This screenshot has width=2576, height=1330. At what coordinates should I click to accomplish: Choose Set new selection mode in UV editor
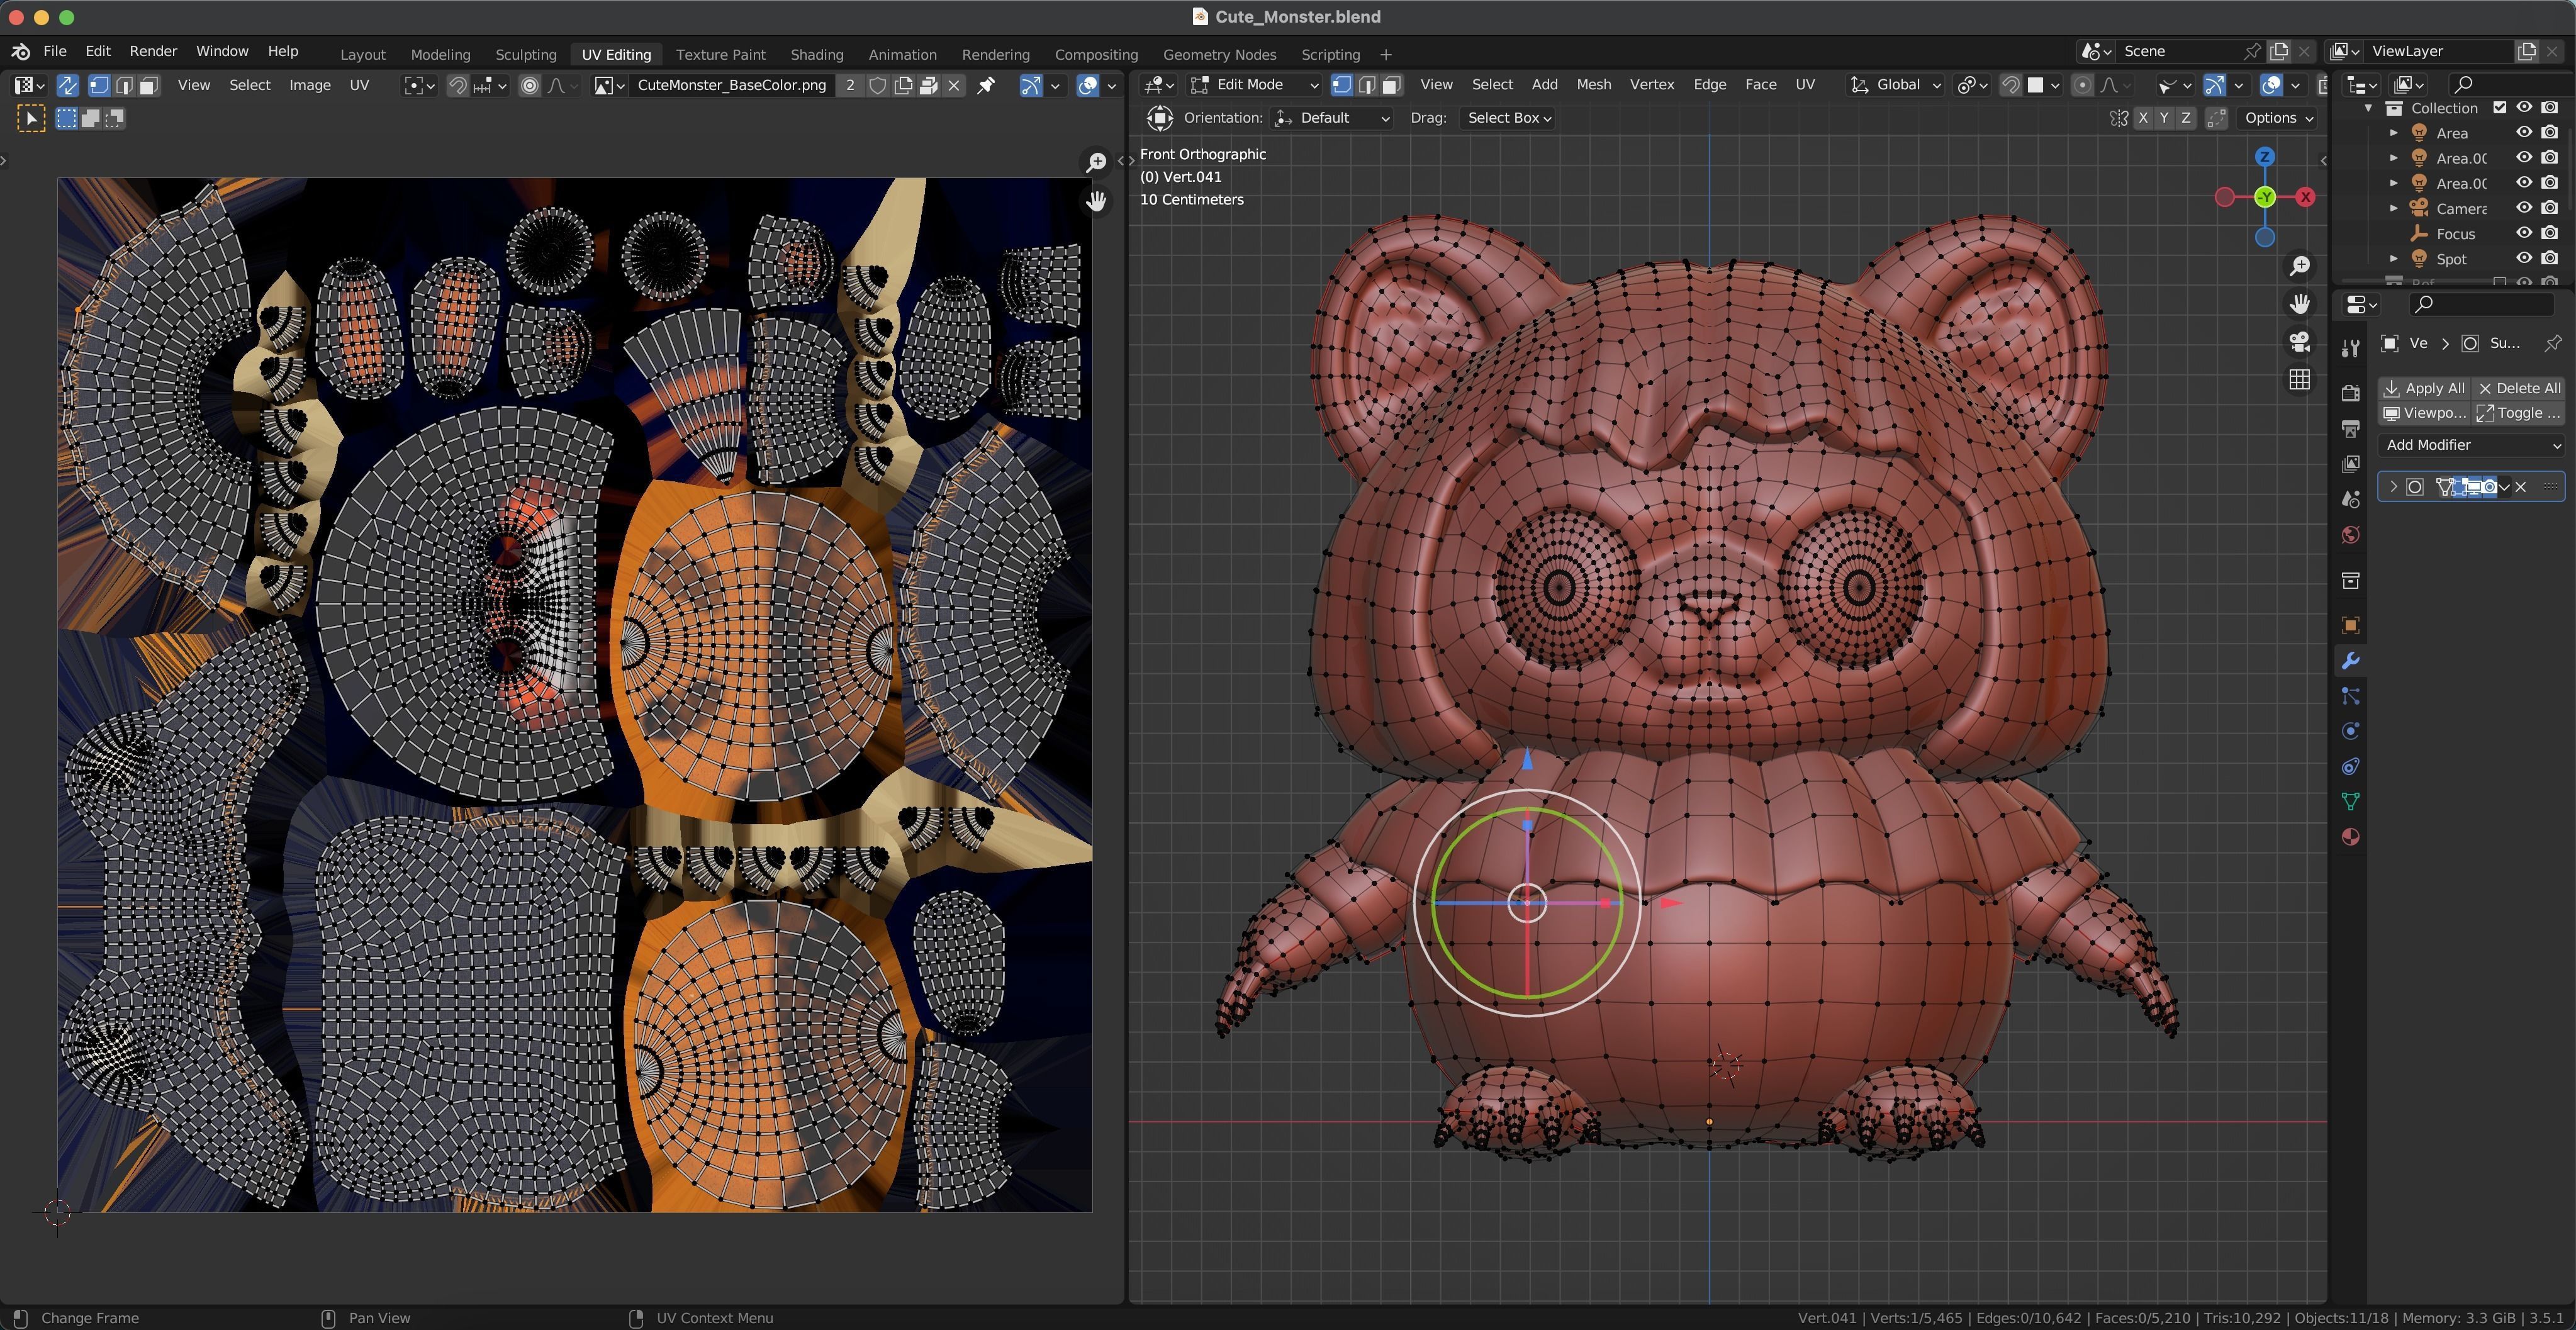(x=66, y=119)
